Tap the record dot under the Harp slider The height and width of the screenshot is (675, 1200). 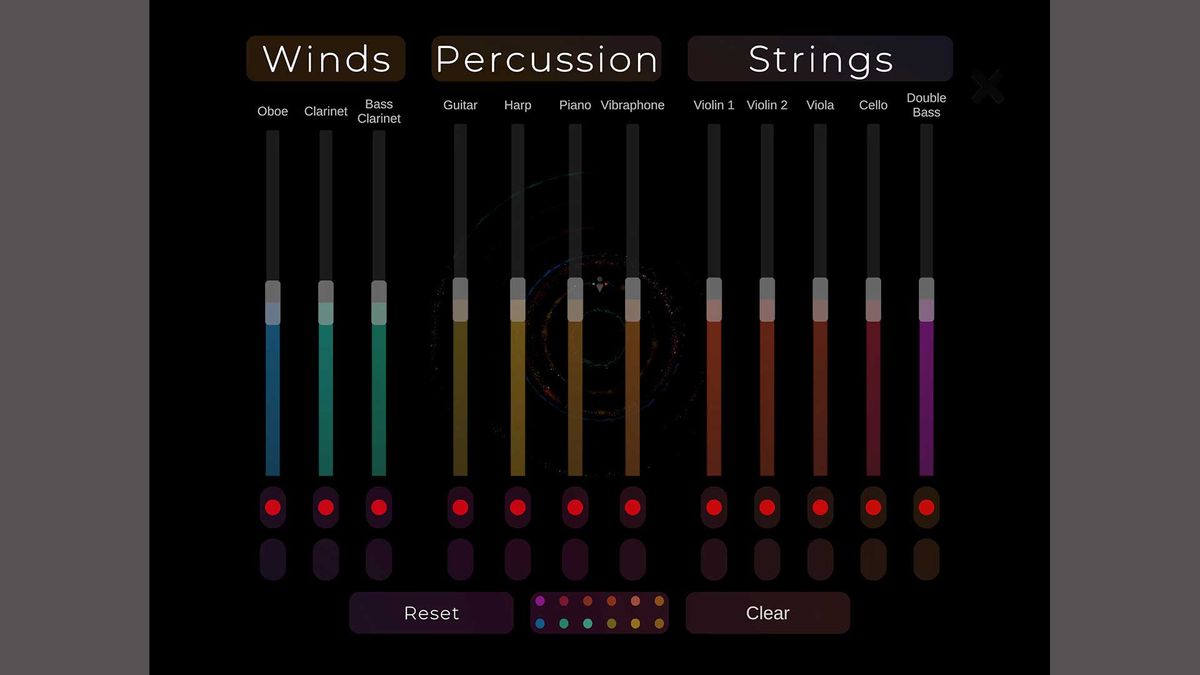517,507
